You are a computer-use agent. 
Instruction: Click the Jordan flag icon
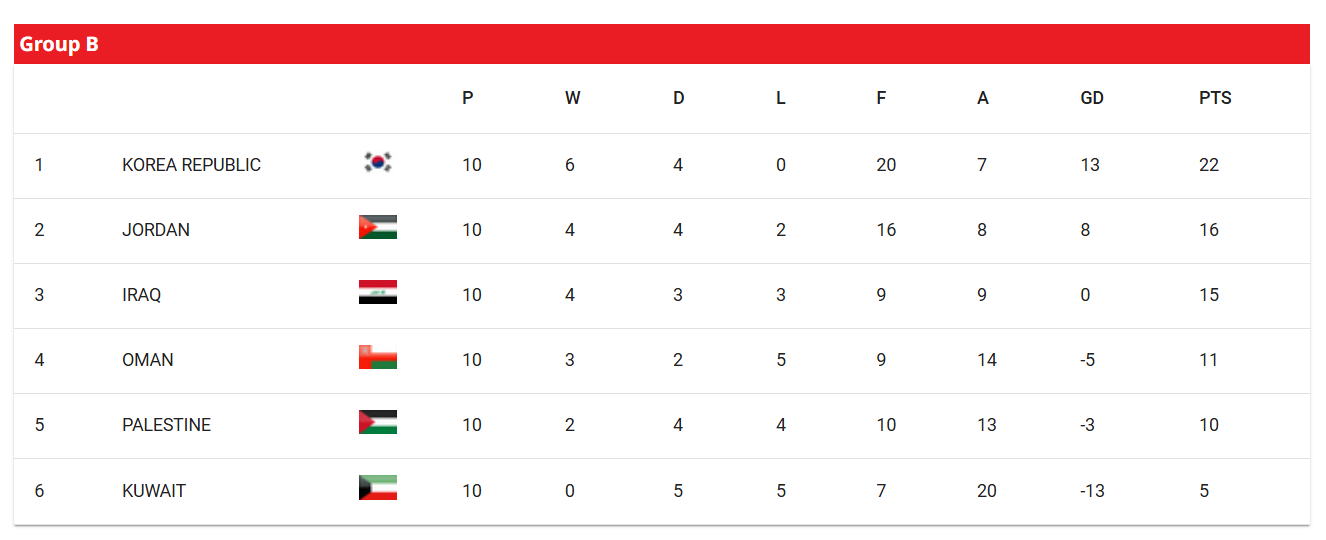point(378,227)
